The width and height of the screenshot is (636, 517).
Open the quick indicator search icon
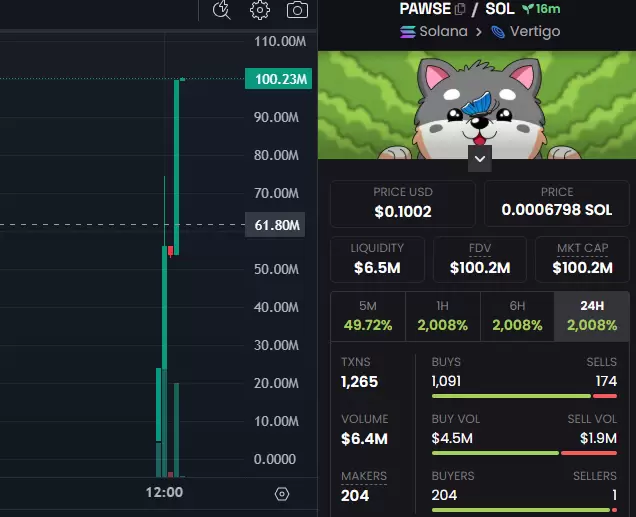pyautogui.click(x=222, y=10)
